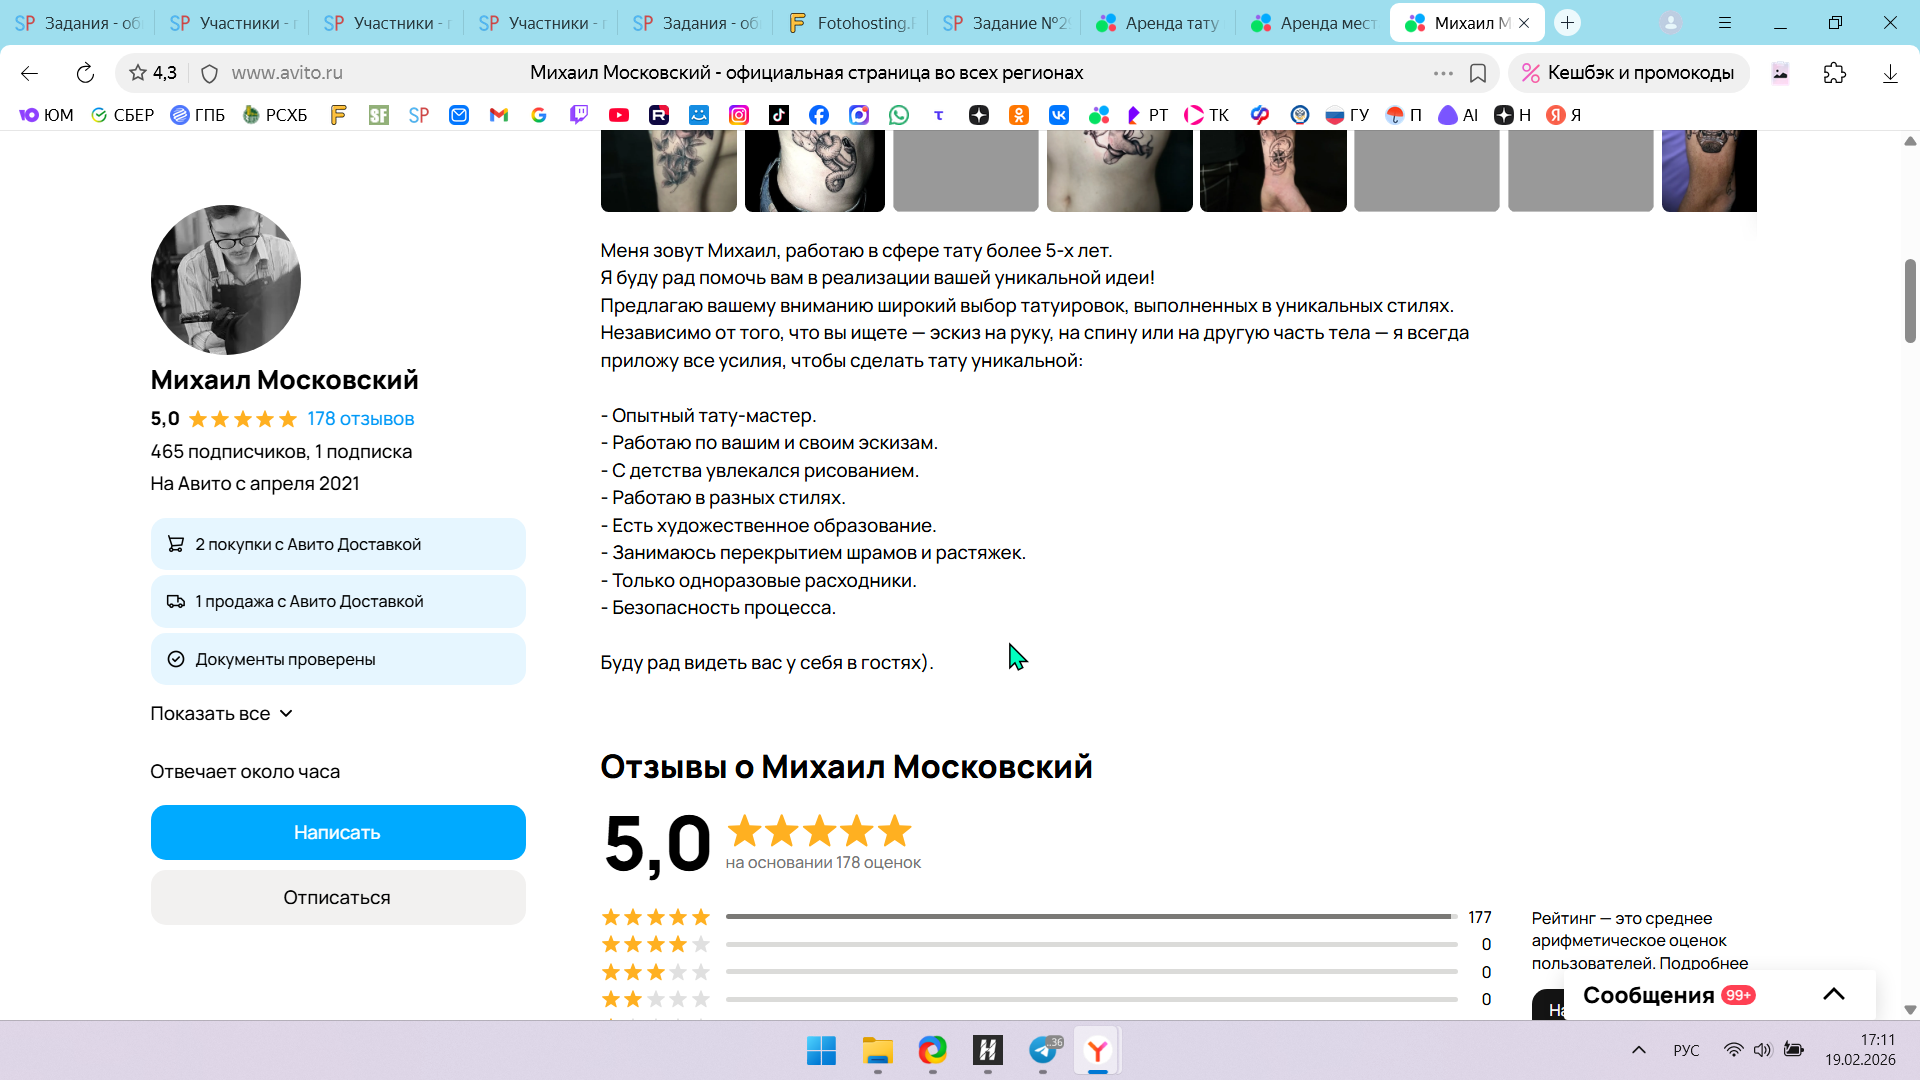Click the Написать button
The width and height of the screenshot is (1920, 1080).
pos(338,832)
